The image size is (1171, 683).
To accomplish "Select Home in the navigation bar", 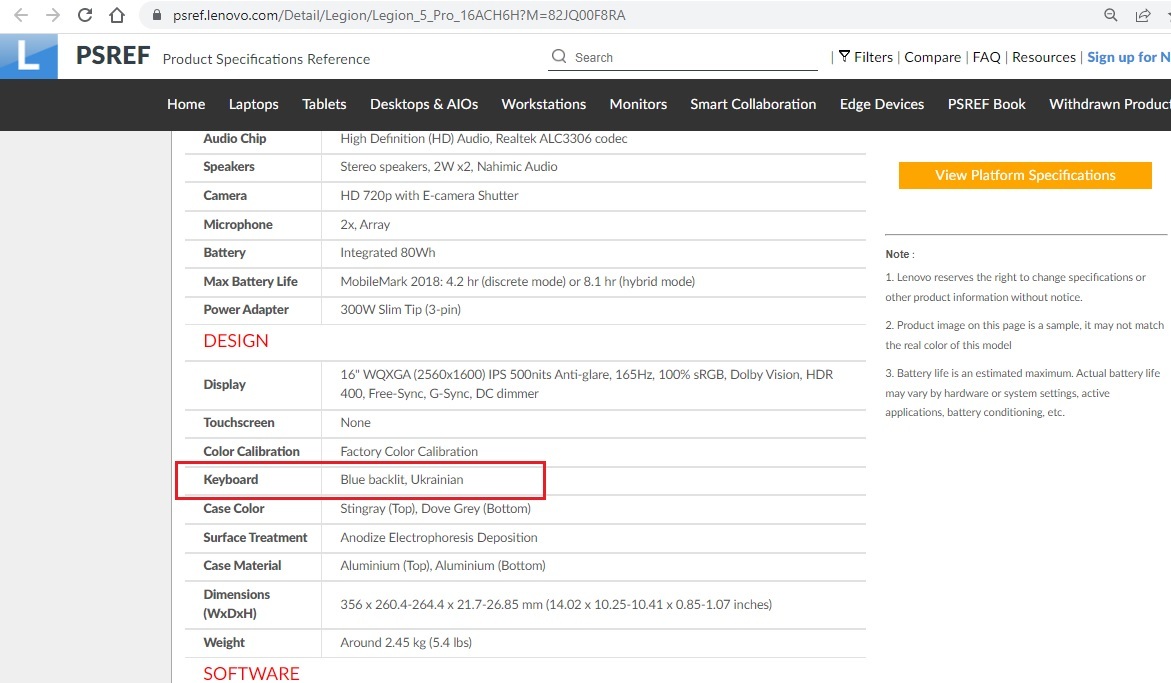I will tap(186, 105).
